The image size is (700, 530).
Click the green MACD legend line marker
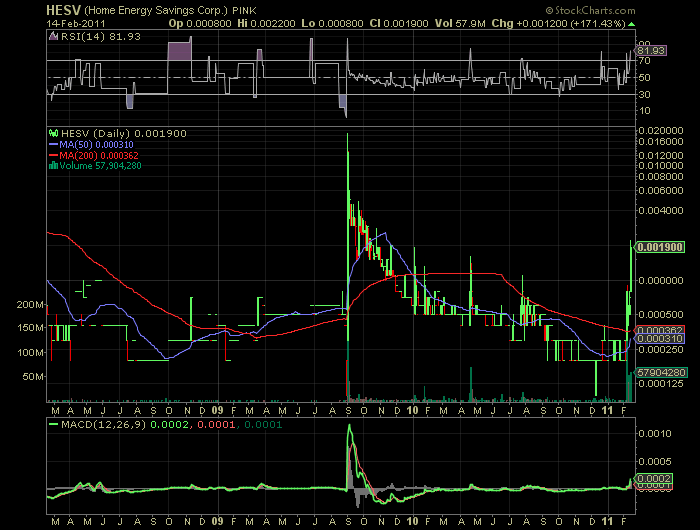pyautogui.click(x=54, y=425)
